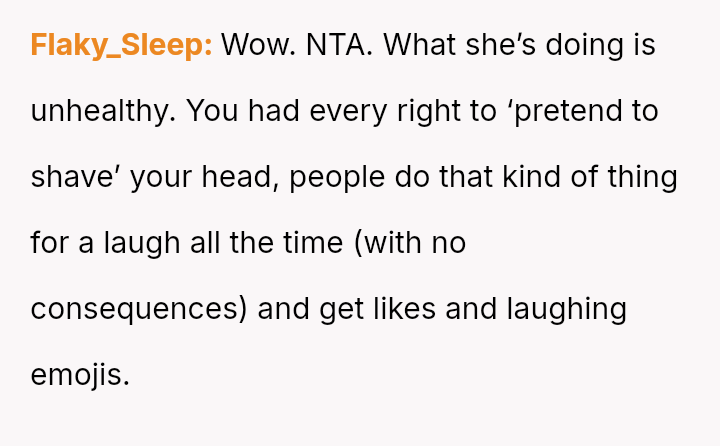Click the Flaky_Sleep username
The image size is (720, 446).
pyautogui.click(x=121, y=46)
